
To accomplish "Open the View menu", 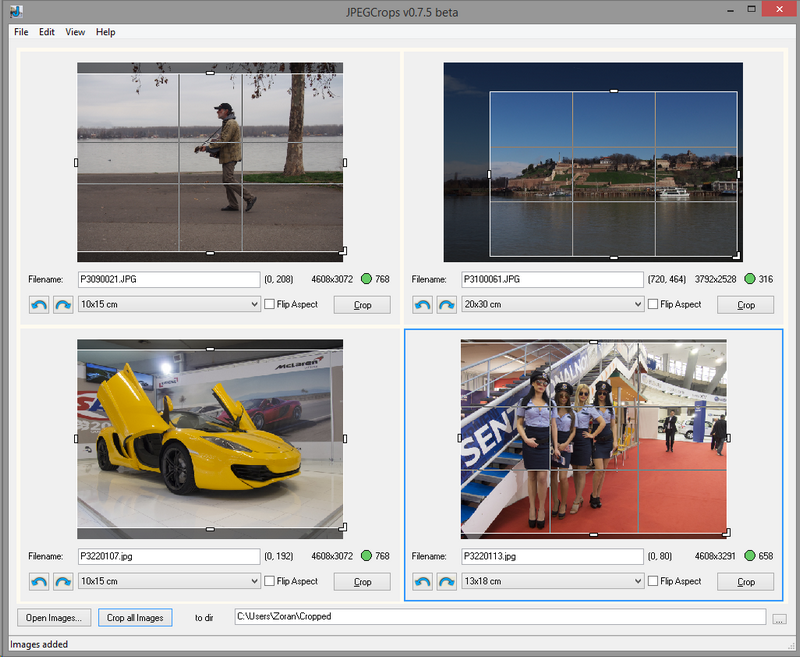I will pos(75,32).
